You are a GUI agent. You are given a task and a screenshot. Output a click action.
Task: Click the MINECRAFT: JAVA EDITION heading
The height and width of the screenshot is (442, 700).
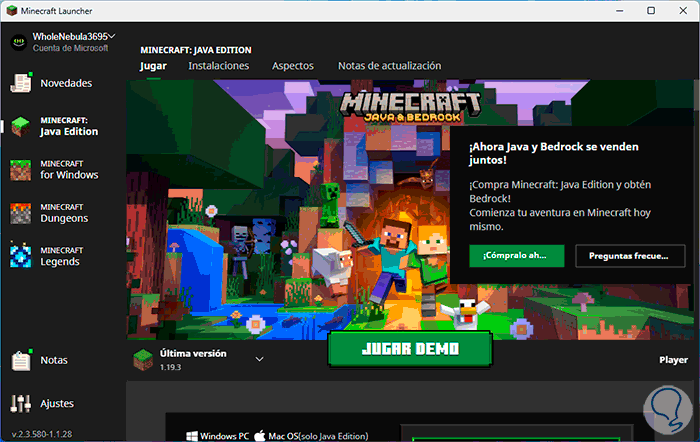pyautogui.click(x=196, y=50)
